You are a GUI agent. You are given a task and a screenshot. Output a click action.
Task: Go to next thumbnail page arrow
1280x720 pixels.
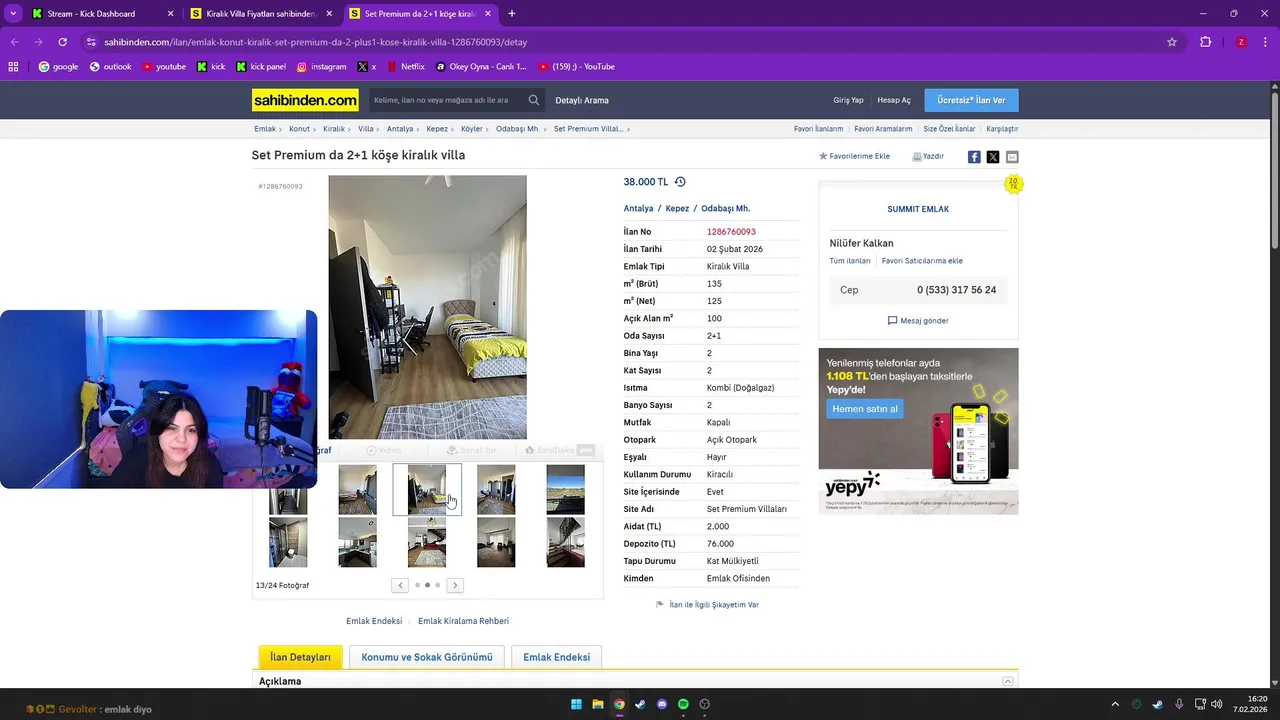coord(455,586)
